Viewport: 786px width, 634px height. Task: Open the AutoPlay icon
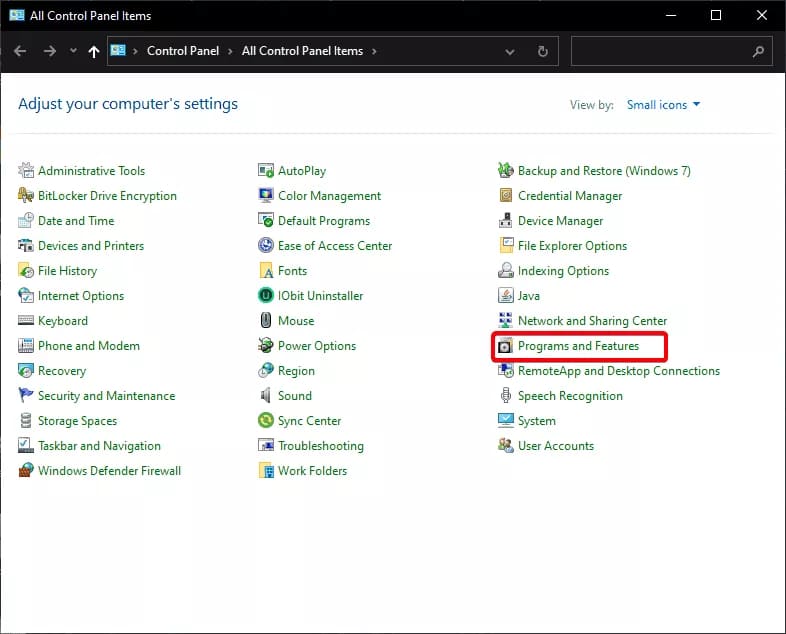(x=266, y=170)
